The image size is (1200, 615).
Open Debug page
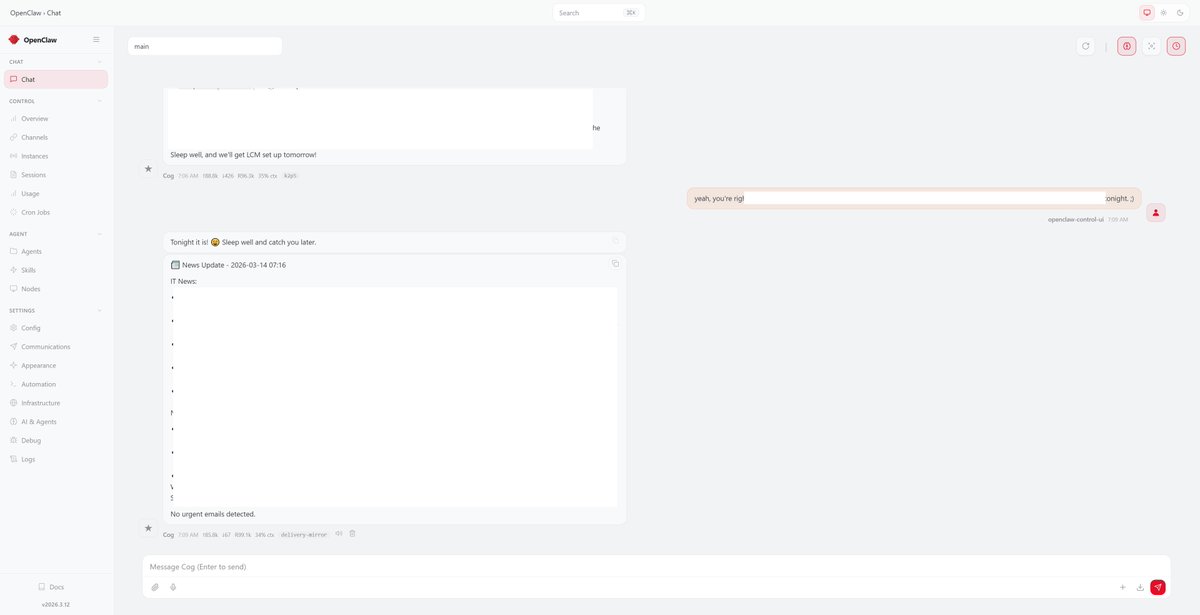point(56,440)
